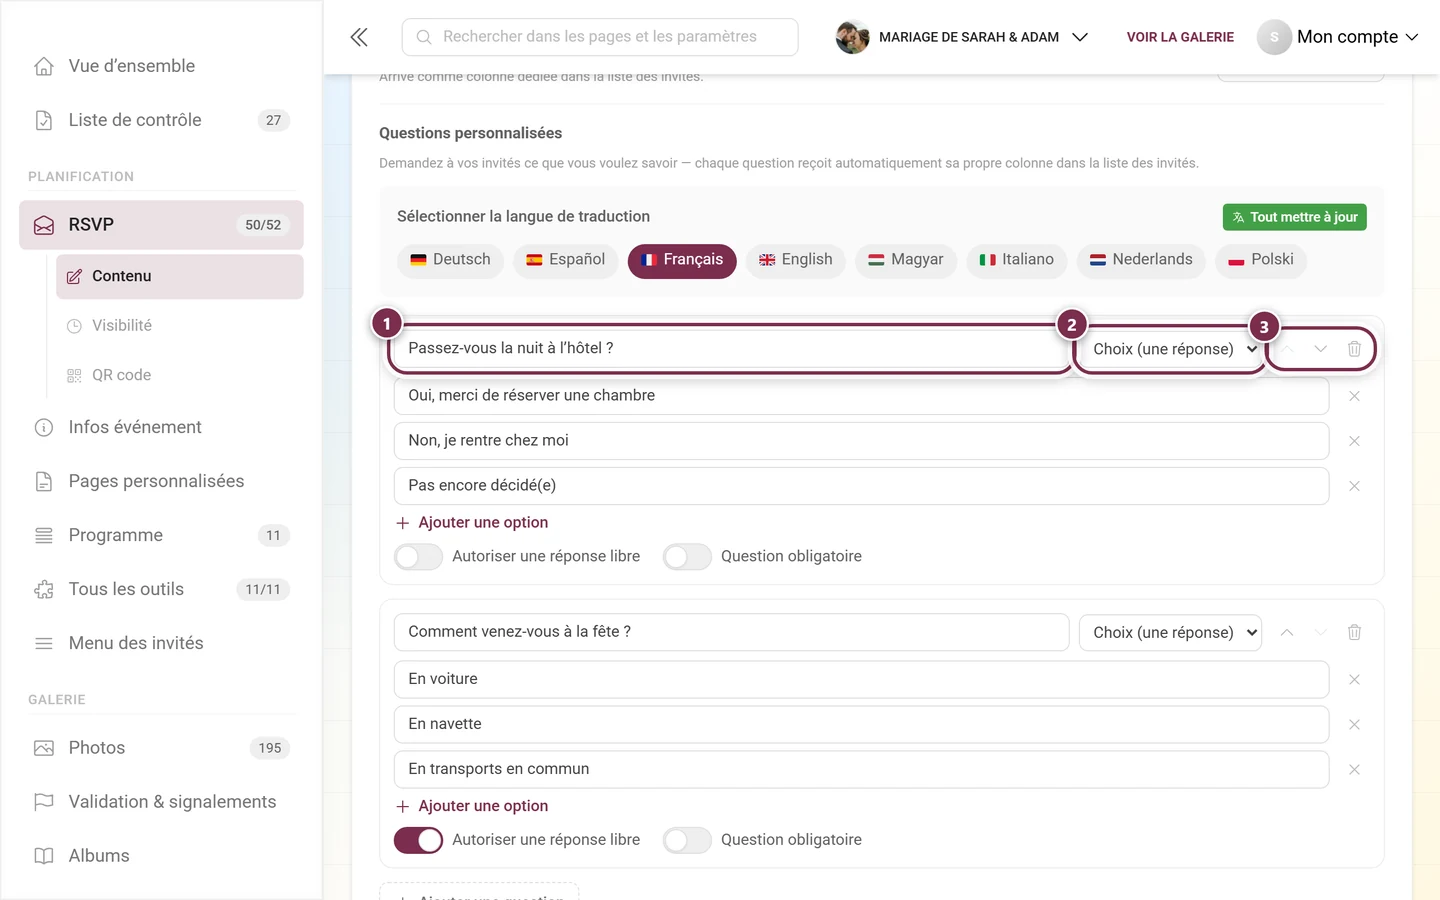Open the Mon compte dropdown
The height and width of the screenshot is (900, 1440).
(x=1338, y=37)
